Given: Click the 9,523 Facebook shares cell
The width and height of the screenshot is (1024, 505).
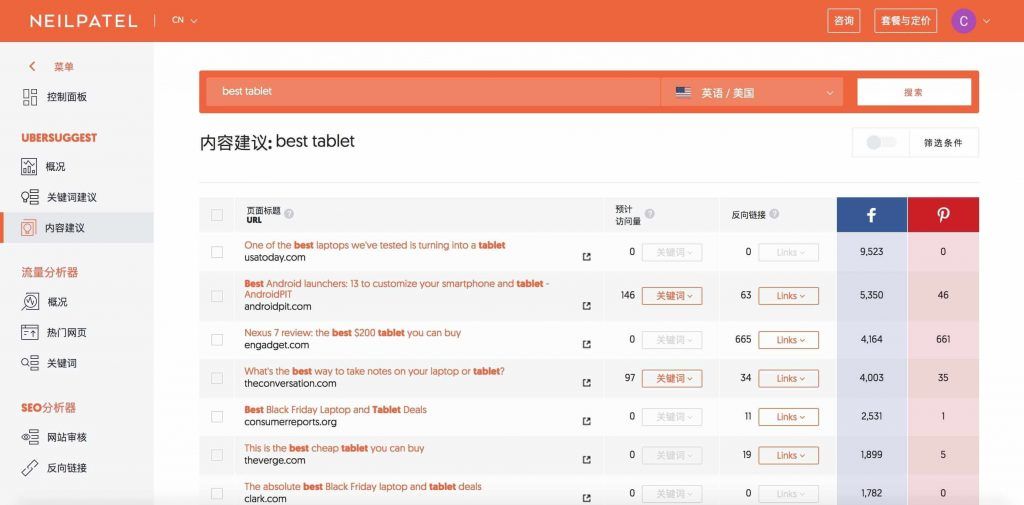Looking at the screenshot, I should click(x=871, y=252).
